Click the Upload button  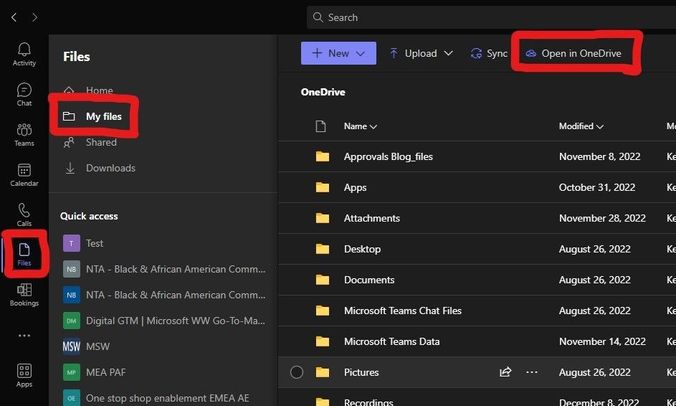(420, 53)
